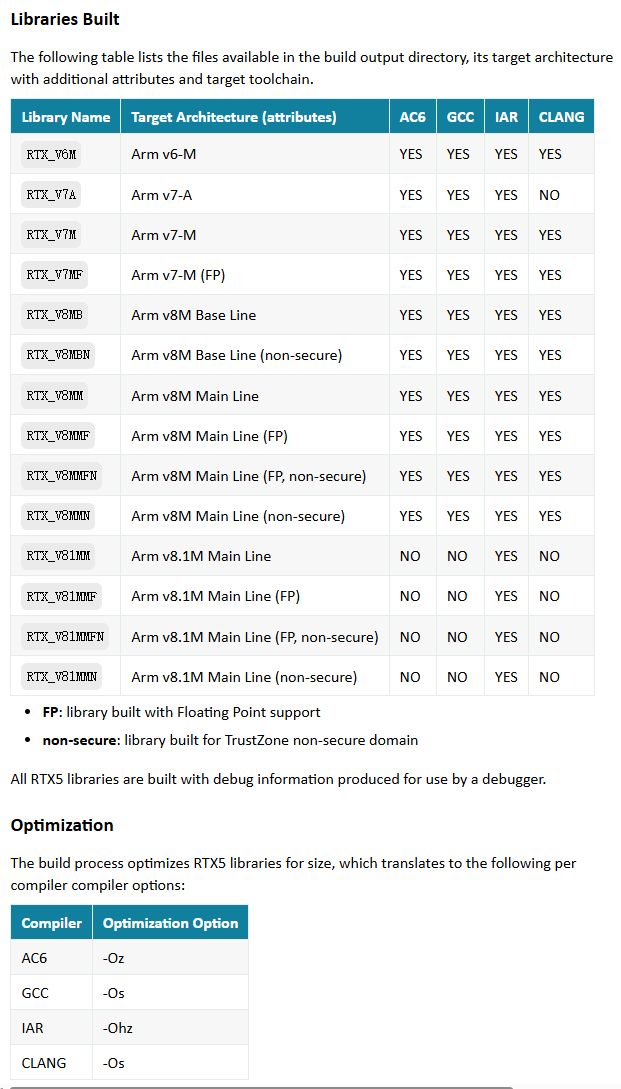Click the CLANG header in libraries table
The image size is (621, 1089).
tap(561, 117)
